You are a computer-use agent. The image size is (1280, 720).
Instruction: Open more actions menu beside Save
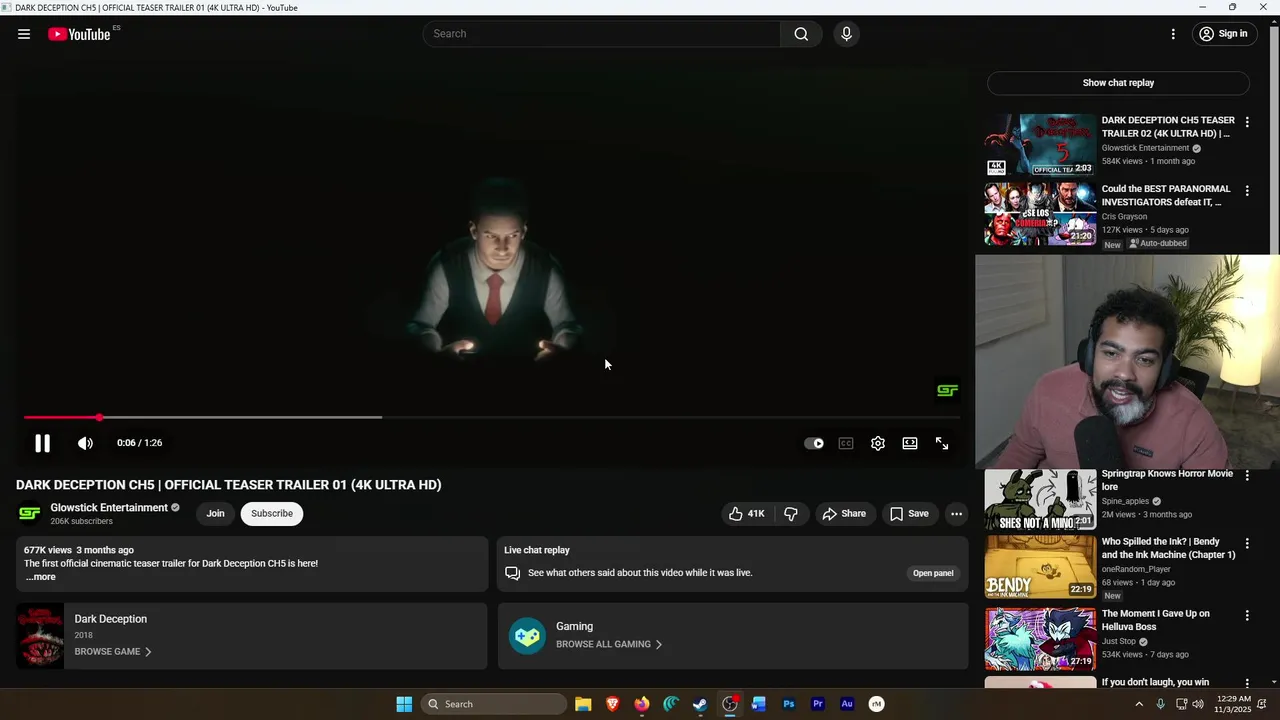[956, 513]
